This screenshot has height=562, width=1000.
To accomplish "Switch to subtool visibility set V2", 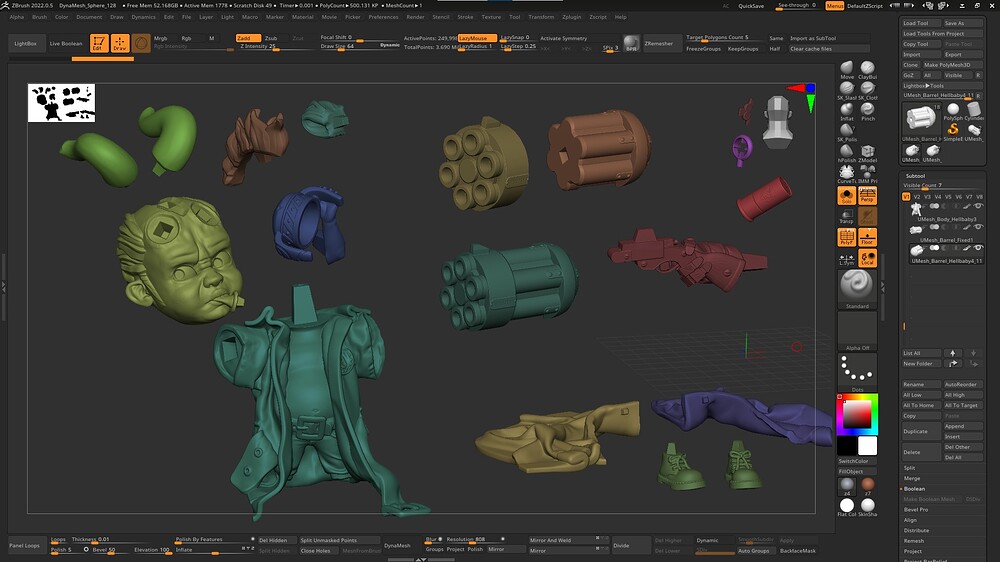I will (x=917, y=197).
